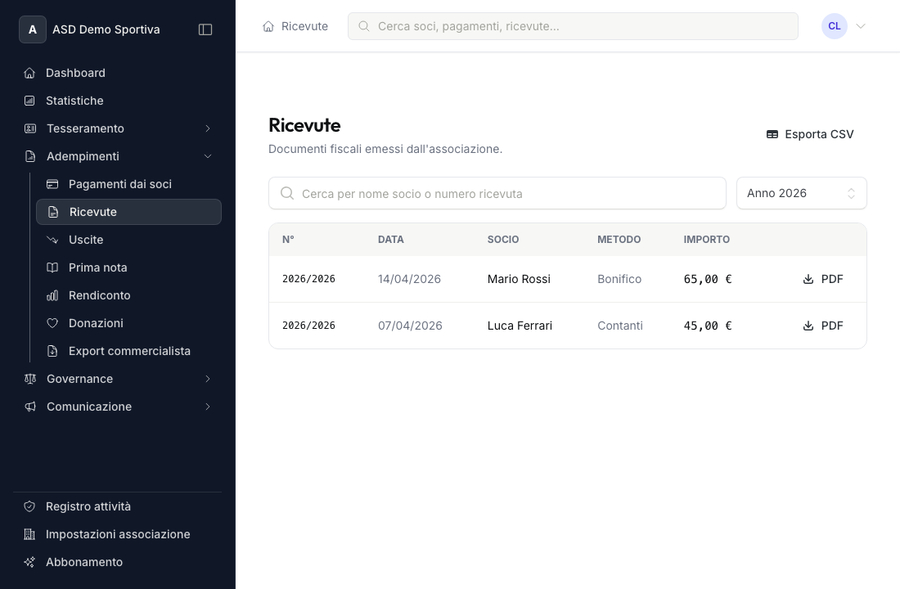Focus the receipt name or number search field
Image resolution: width=900 pixels, height=589 pixels.
click(x=497, y=193)
